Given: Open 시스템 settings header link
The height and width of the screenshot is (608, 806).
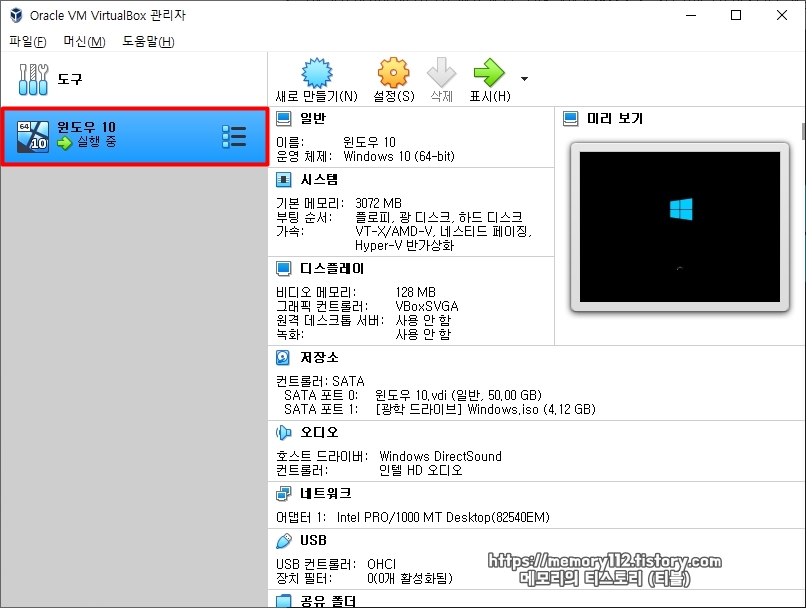Looking at the screenshot, I should [x=319, y=179].
